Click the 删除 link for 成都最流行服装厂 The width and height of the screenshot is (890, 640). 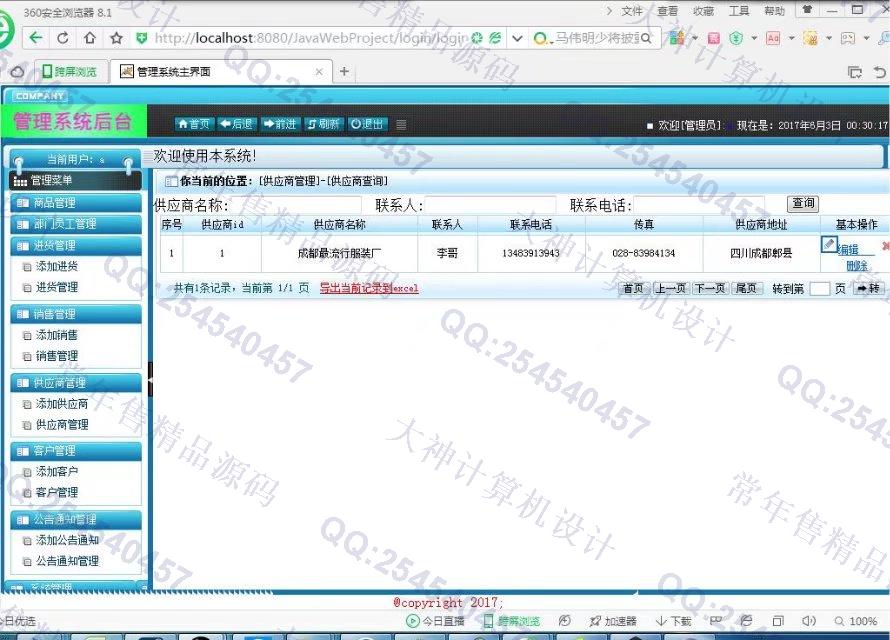tap(857, 265)
